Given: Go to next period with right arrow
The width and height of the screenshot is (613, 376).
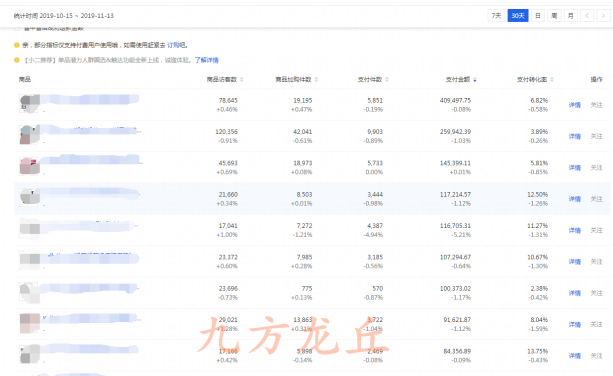Looking at the screenshot, I should tap(603, 16).
